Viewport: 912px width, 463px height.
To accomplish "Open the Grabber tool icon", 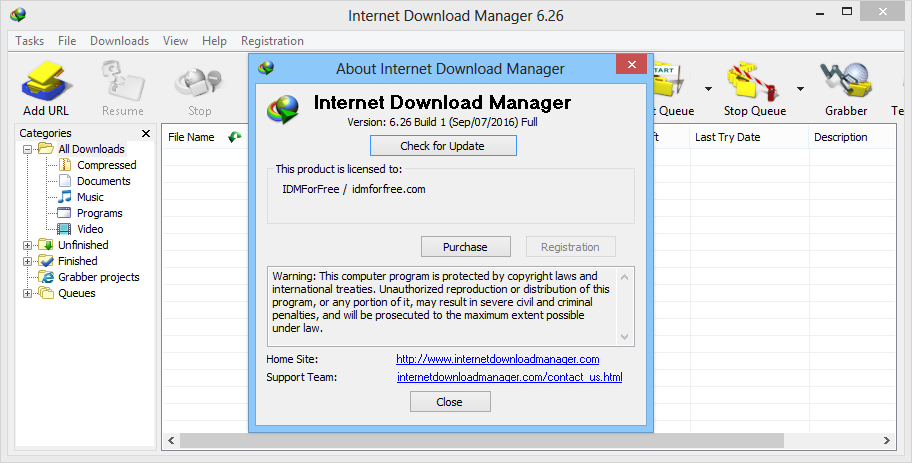I will point(846,80).
